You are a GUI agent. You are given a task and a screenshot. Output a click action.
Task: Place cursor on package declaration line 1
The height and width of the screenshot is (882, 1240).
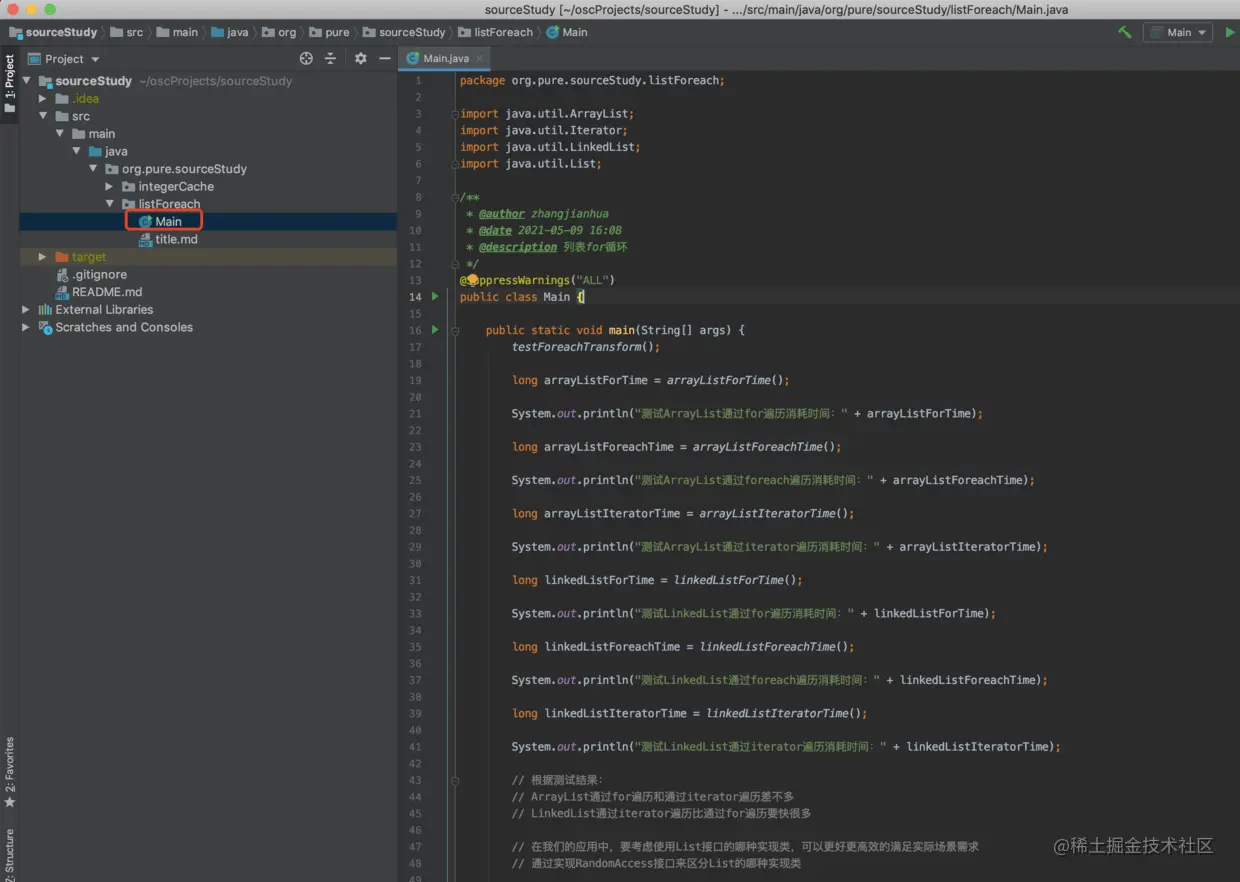tap(592, 80)
